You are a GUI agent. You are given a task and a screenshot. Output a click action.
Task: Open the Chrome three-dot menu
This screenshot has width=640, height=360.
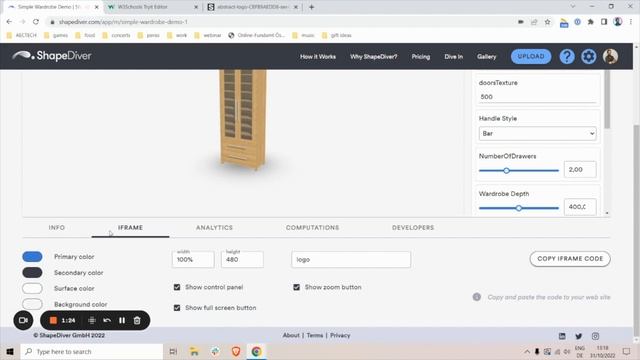tap(631, 22)
